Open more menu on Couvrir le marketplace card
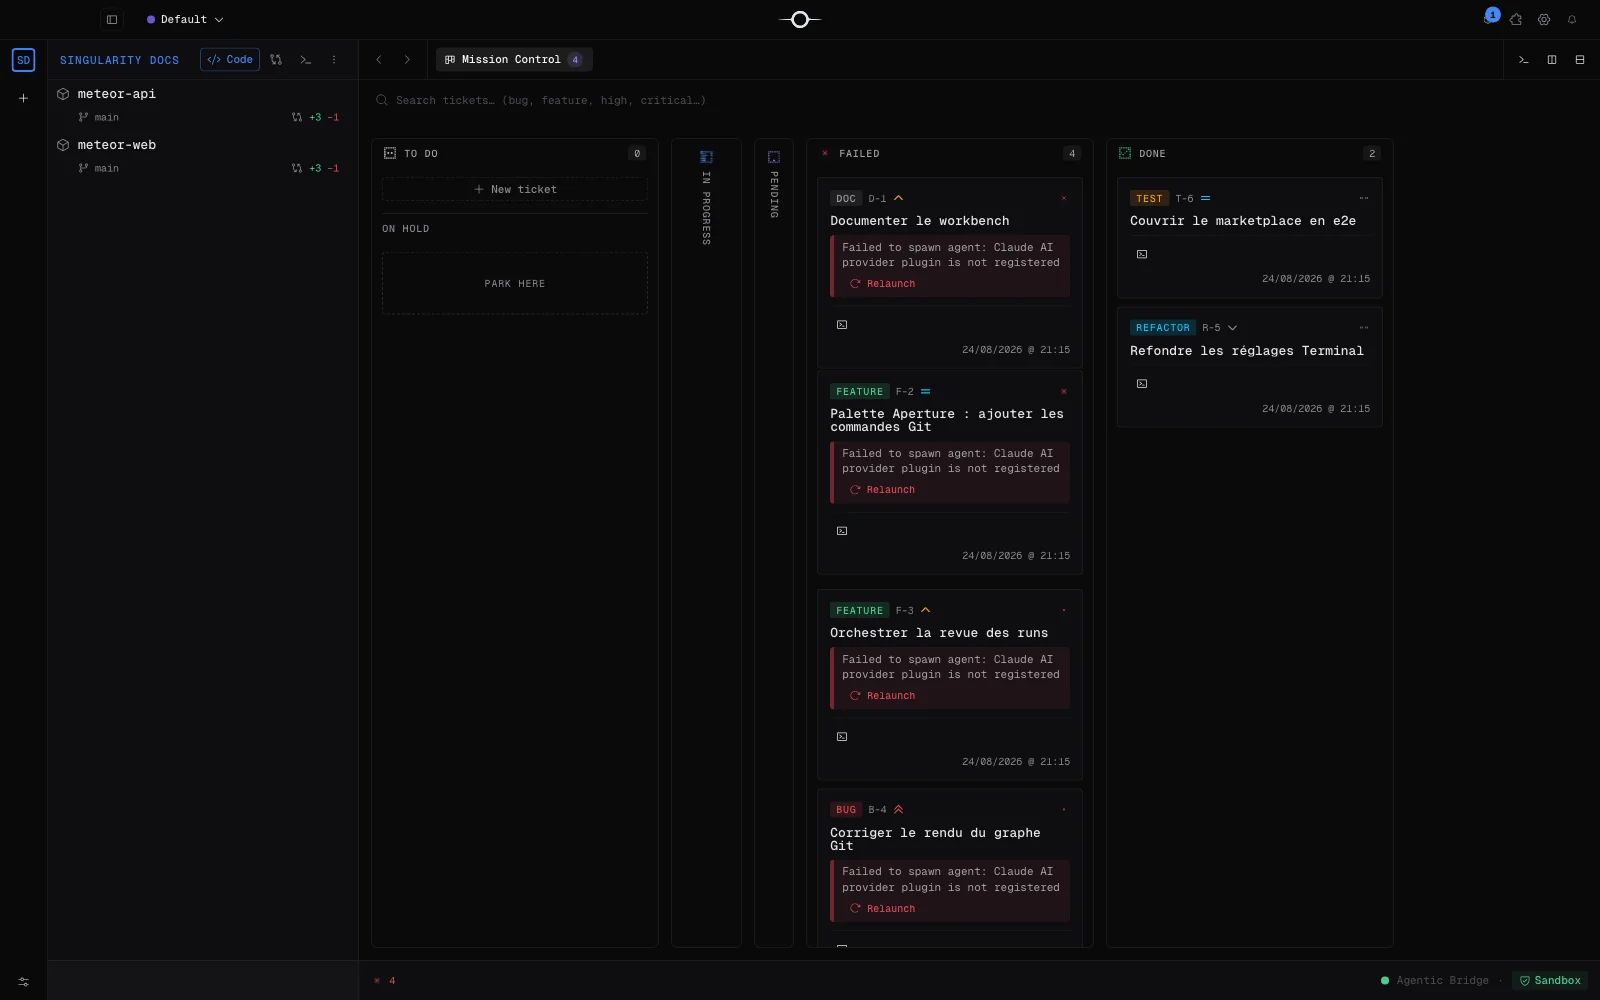This screenshot has height=1000, width=1600. tap(1364, 198)
